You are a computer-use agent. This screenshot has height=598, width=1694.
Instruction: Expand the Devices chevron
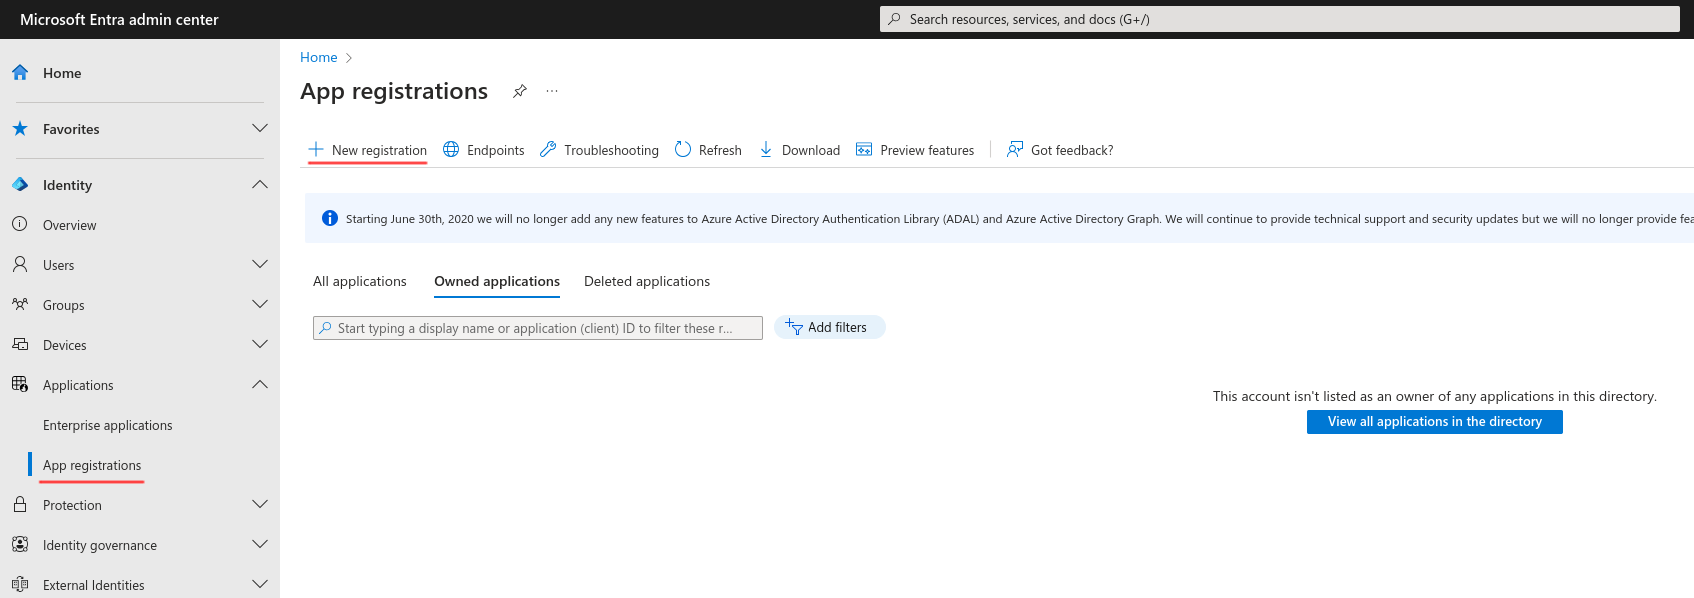click(x=260, y=344)
